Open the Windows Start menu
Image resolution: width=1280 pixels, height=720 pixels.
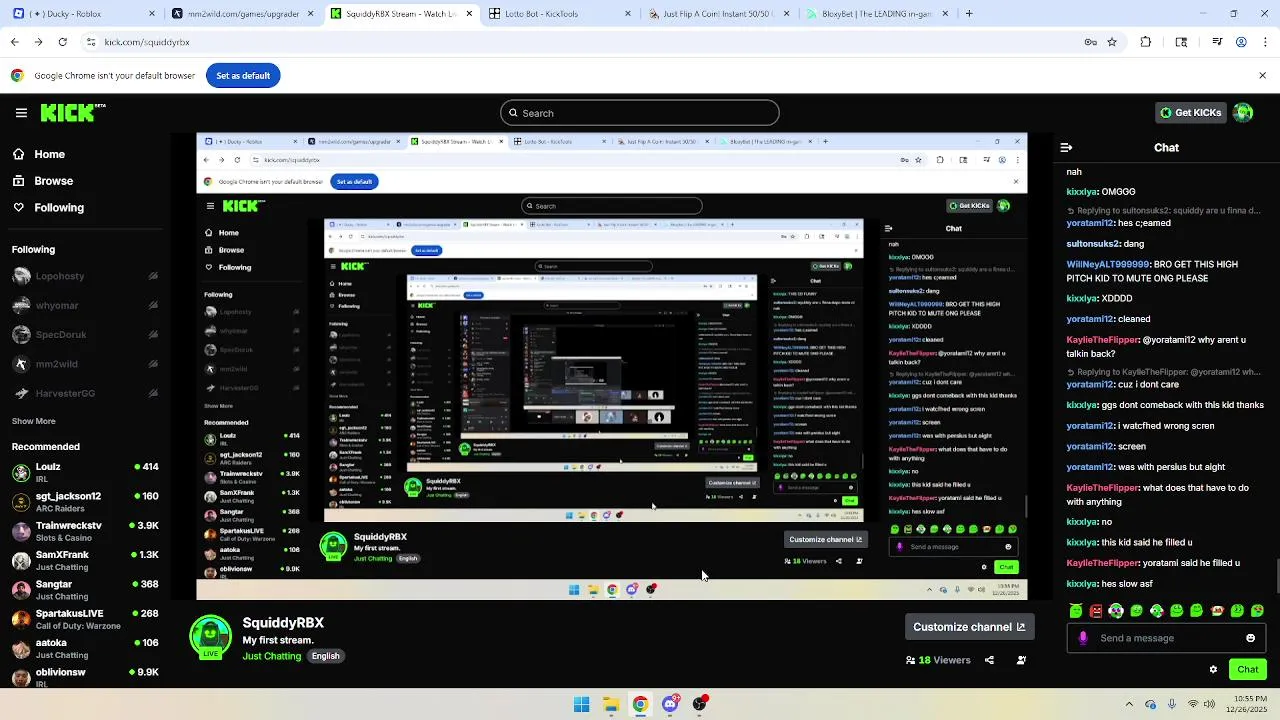pyautogui.click(x=581, y=704)
